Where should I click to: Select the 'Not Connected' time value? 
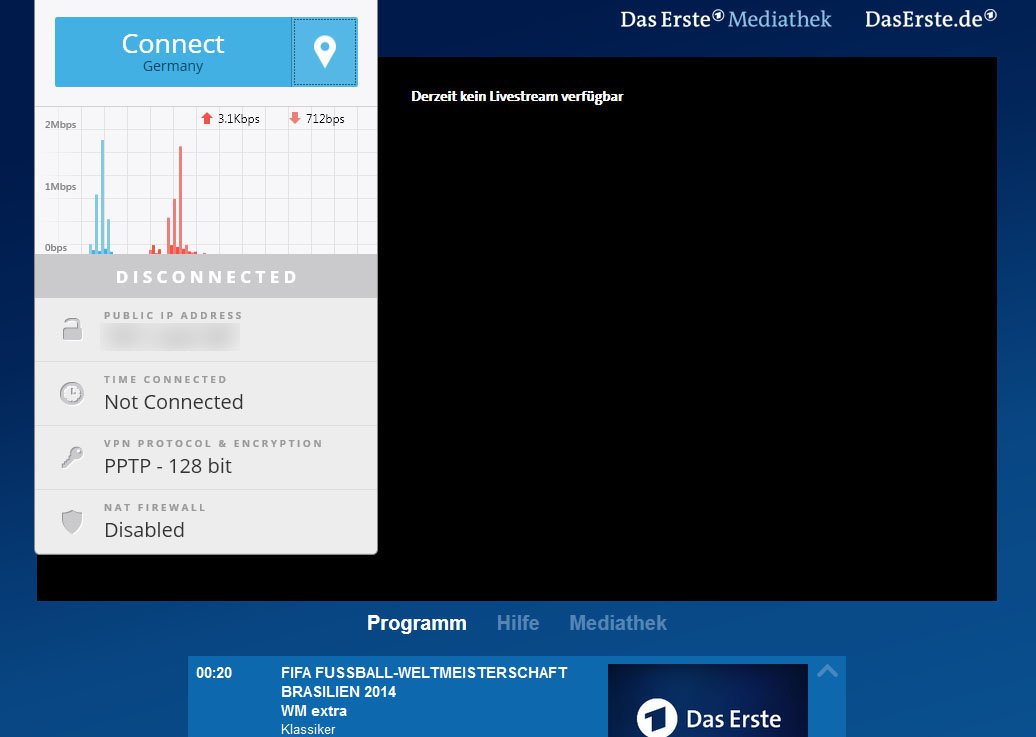tap(174, 402)
